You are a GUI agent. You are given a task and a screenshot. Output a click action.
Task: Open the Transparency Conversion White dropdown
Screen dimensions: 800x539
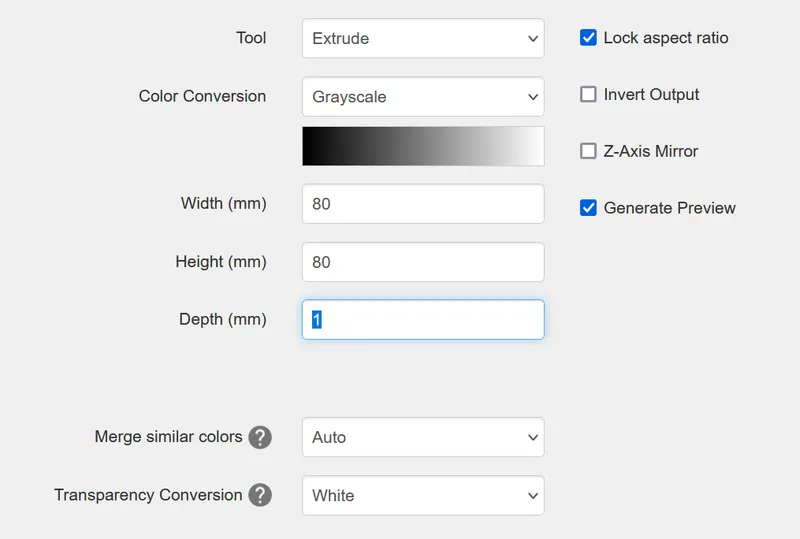click(x=423, y=495)
